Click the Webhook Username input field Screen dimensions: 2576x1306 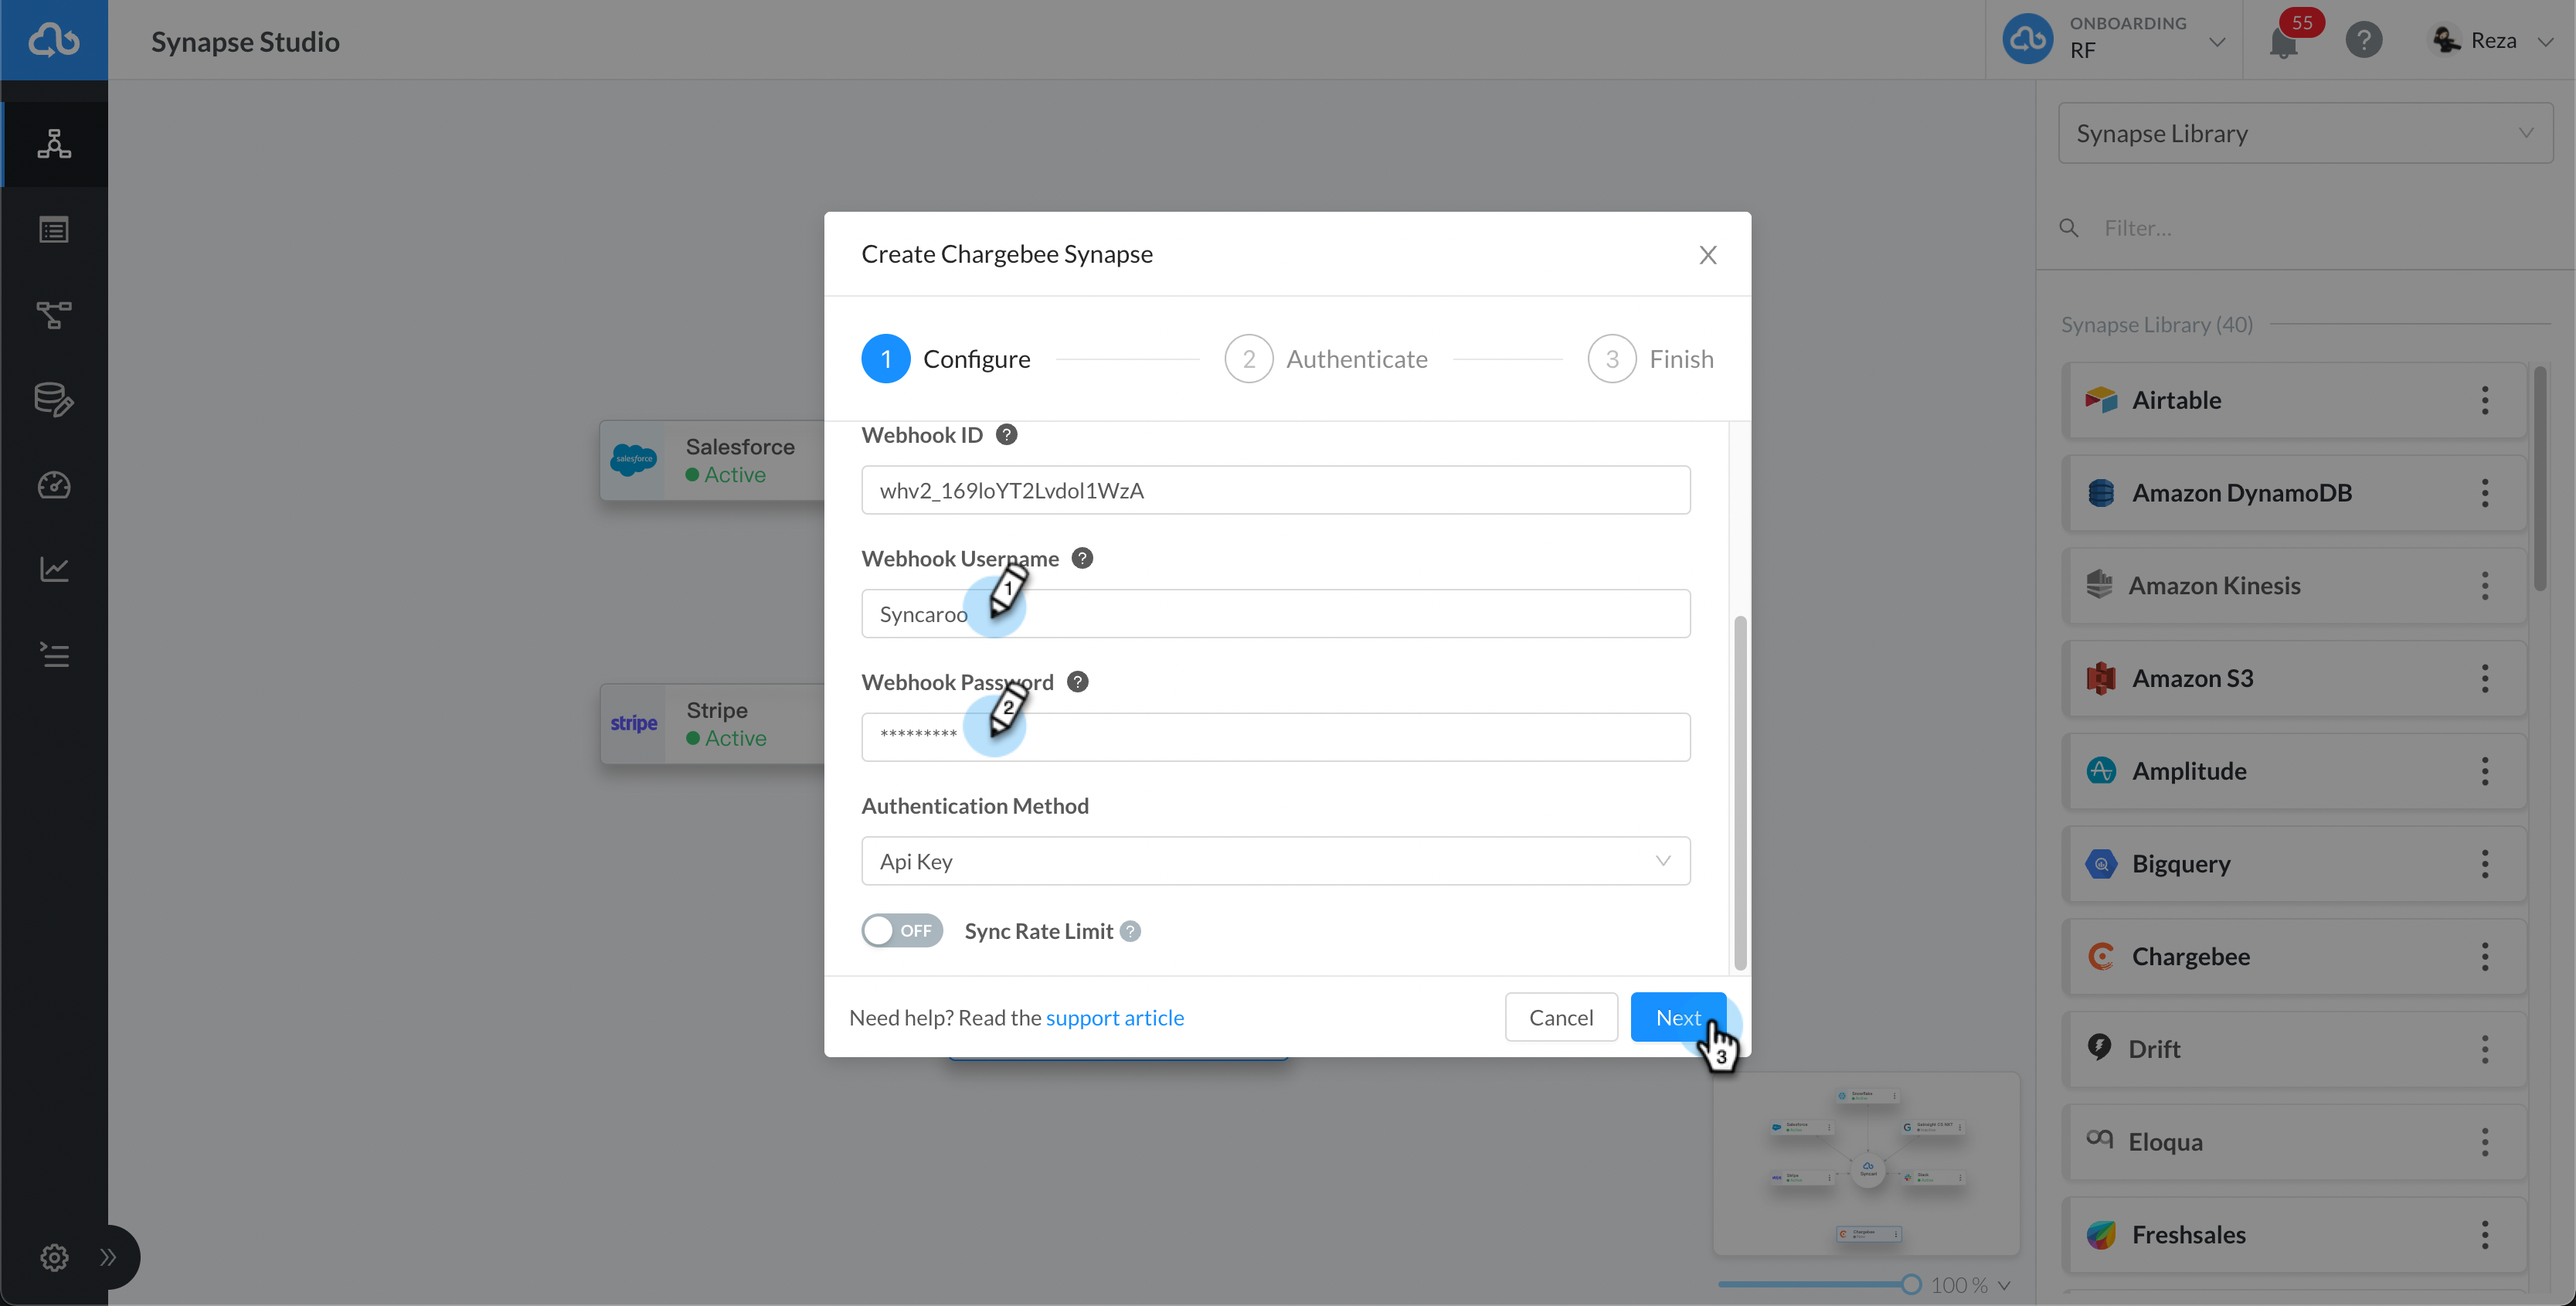(x=1276, y=614)
